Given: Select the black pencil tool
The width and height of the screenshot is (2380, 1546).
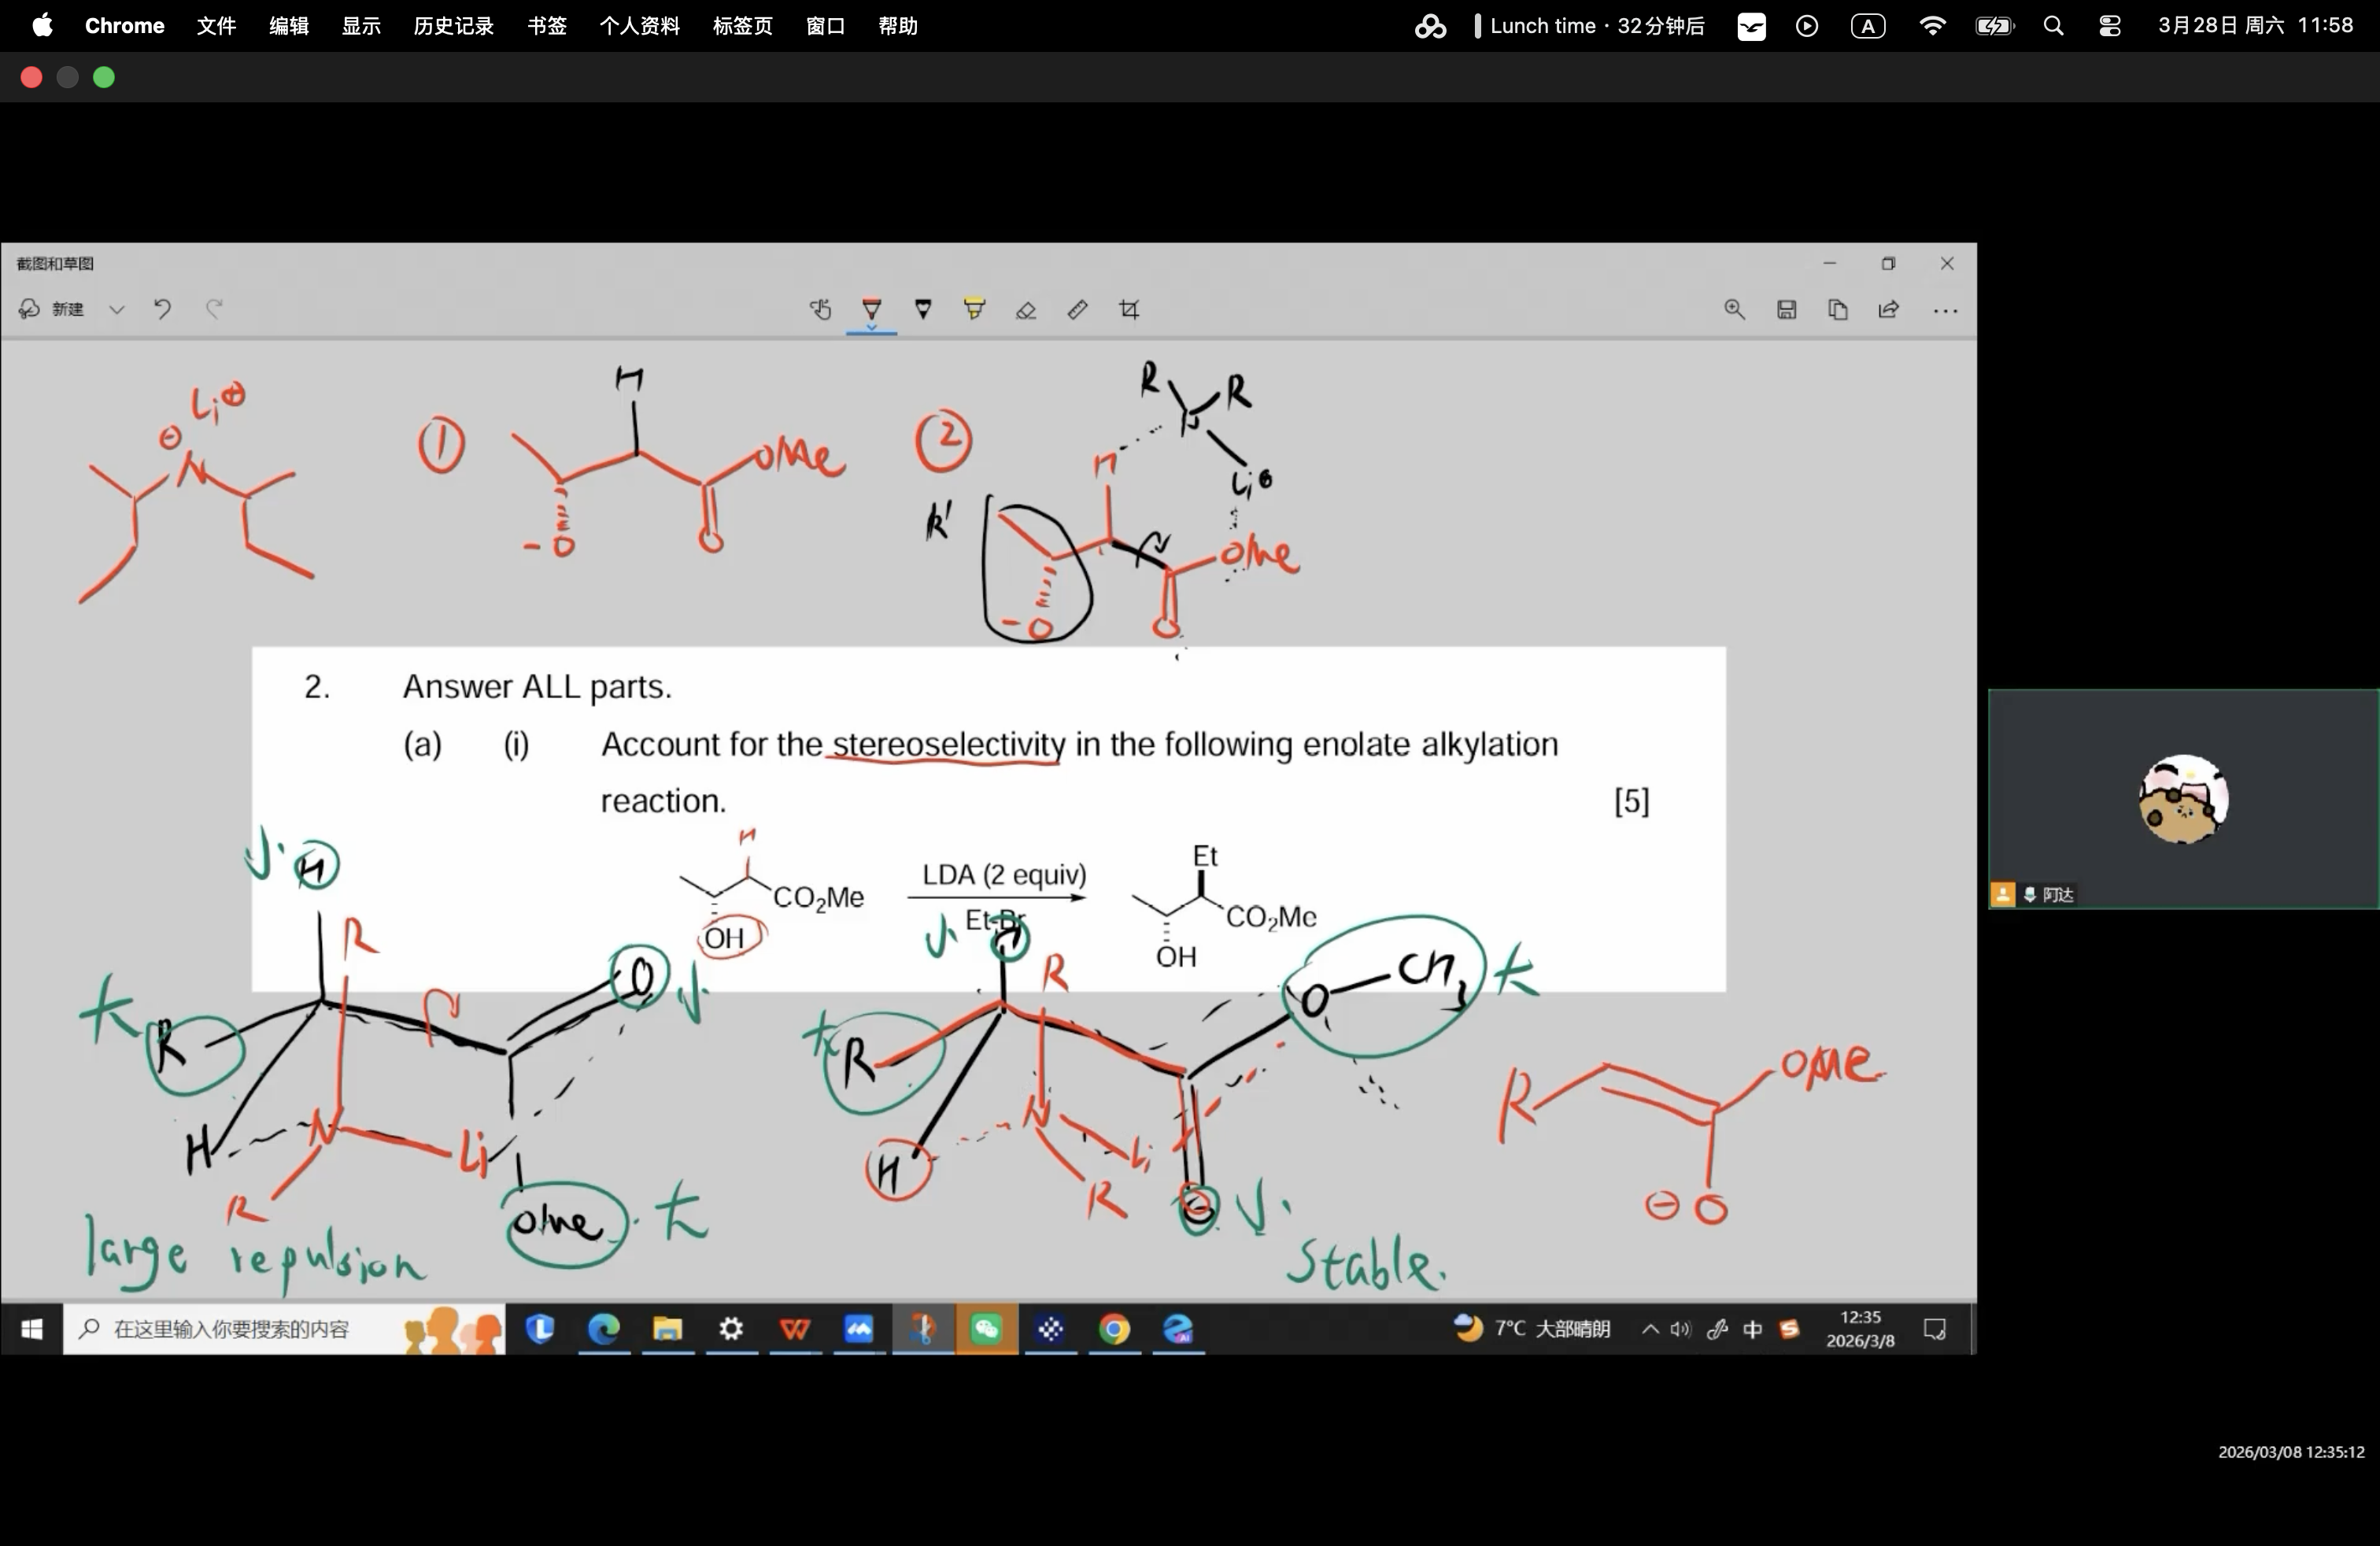Looking at the screenshot, I should [923, 309].
